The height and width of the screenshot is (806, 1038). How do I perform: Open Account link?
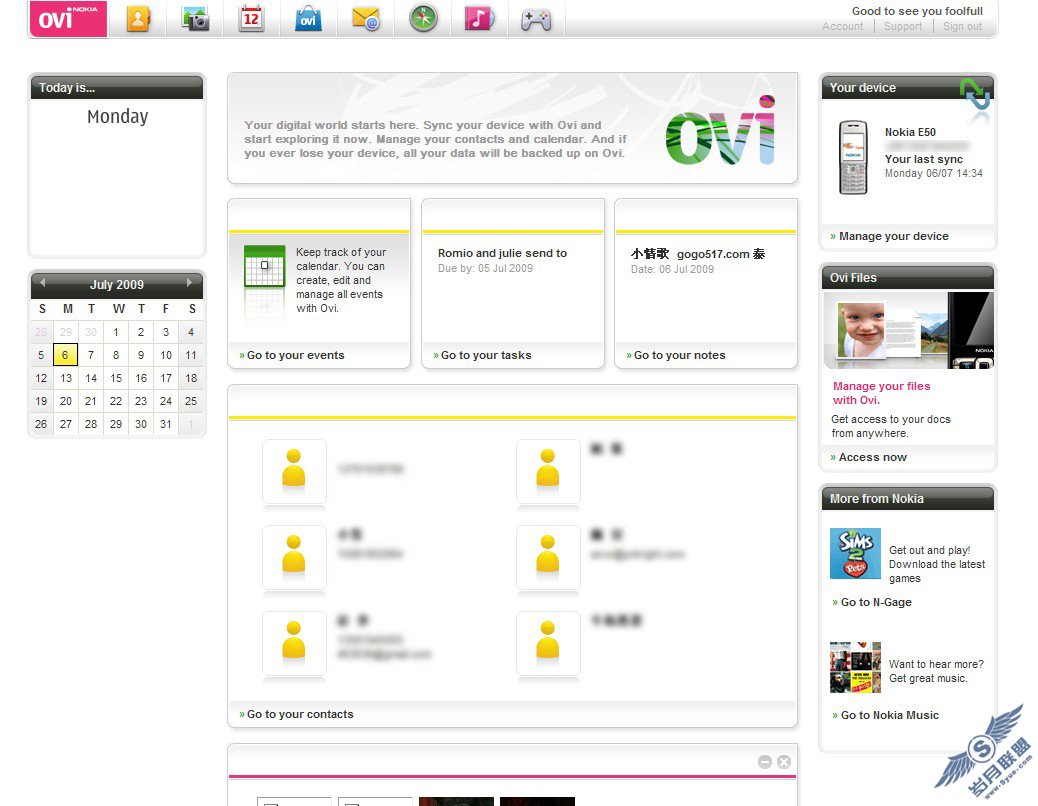pos(842,26)
